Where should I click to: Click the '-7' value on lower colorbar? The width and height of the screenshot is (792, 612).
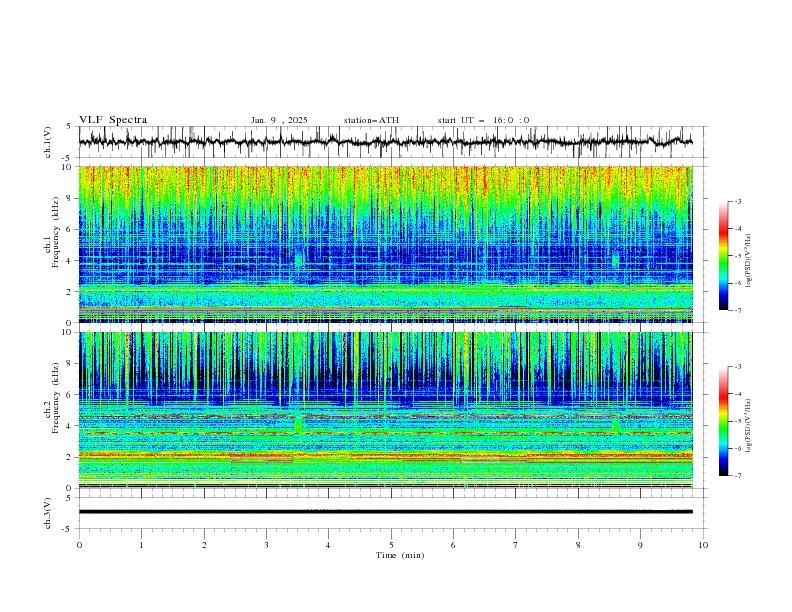pos(737,476)
